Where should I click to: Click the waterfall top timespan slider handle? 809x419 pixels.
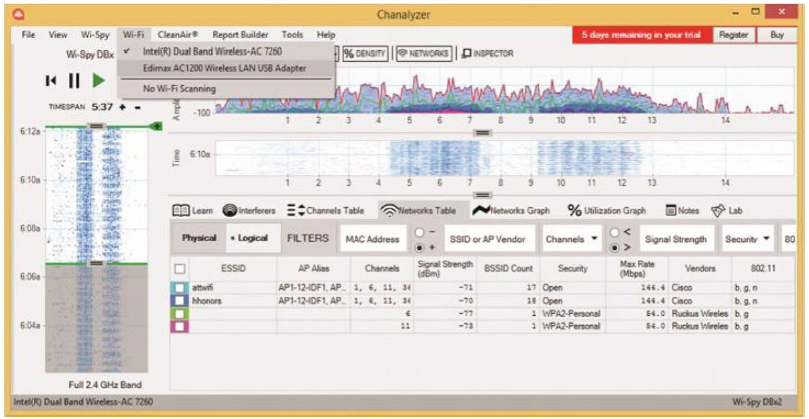coord(96,125)
